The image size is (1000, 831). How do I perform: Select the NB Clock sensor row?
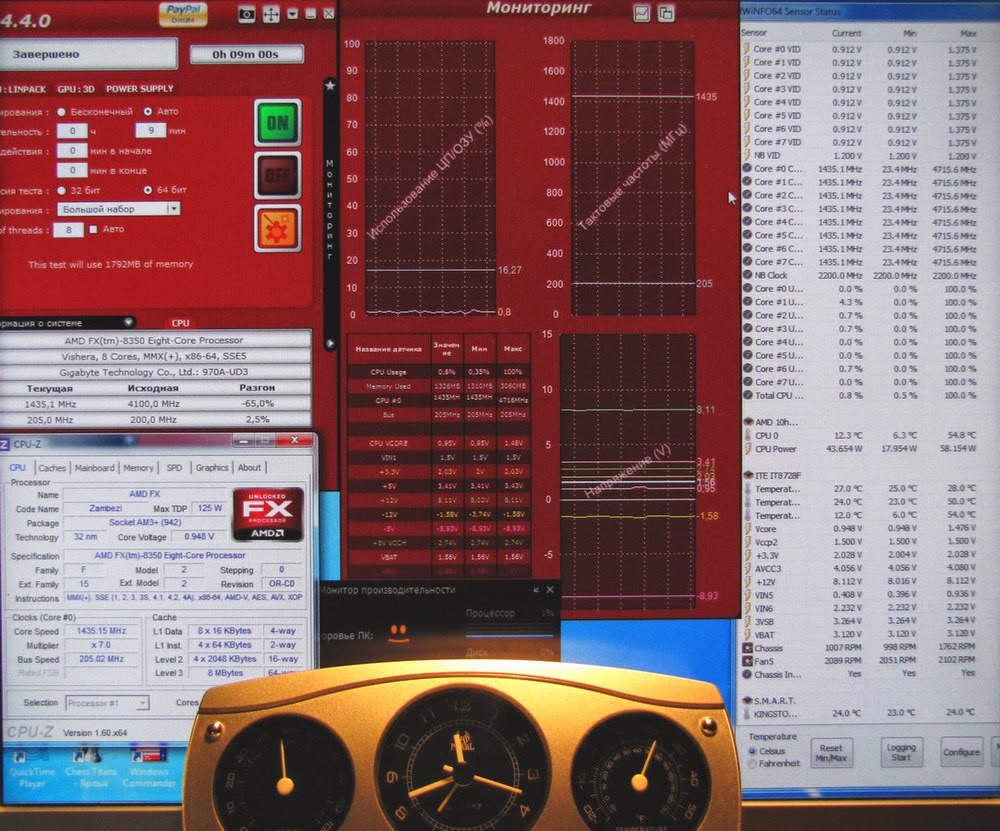click(860, 276)
